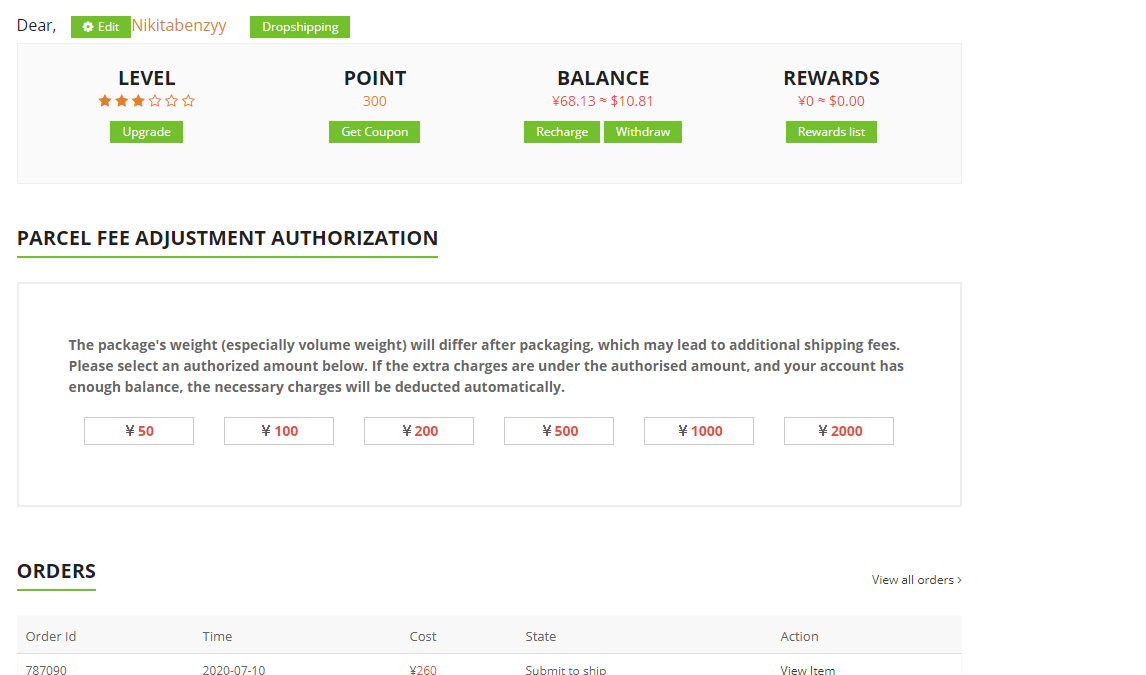1146x675 pixels.
Task: Click the Submit to ship state cell
Action: 566,669
